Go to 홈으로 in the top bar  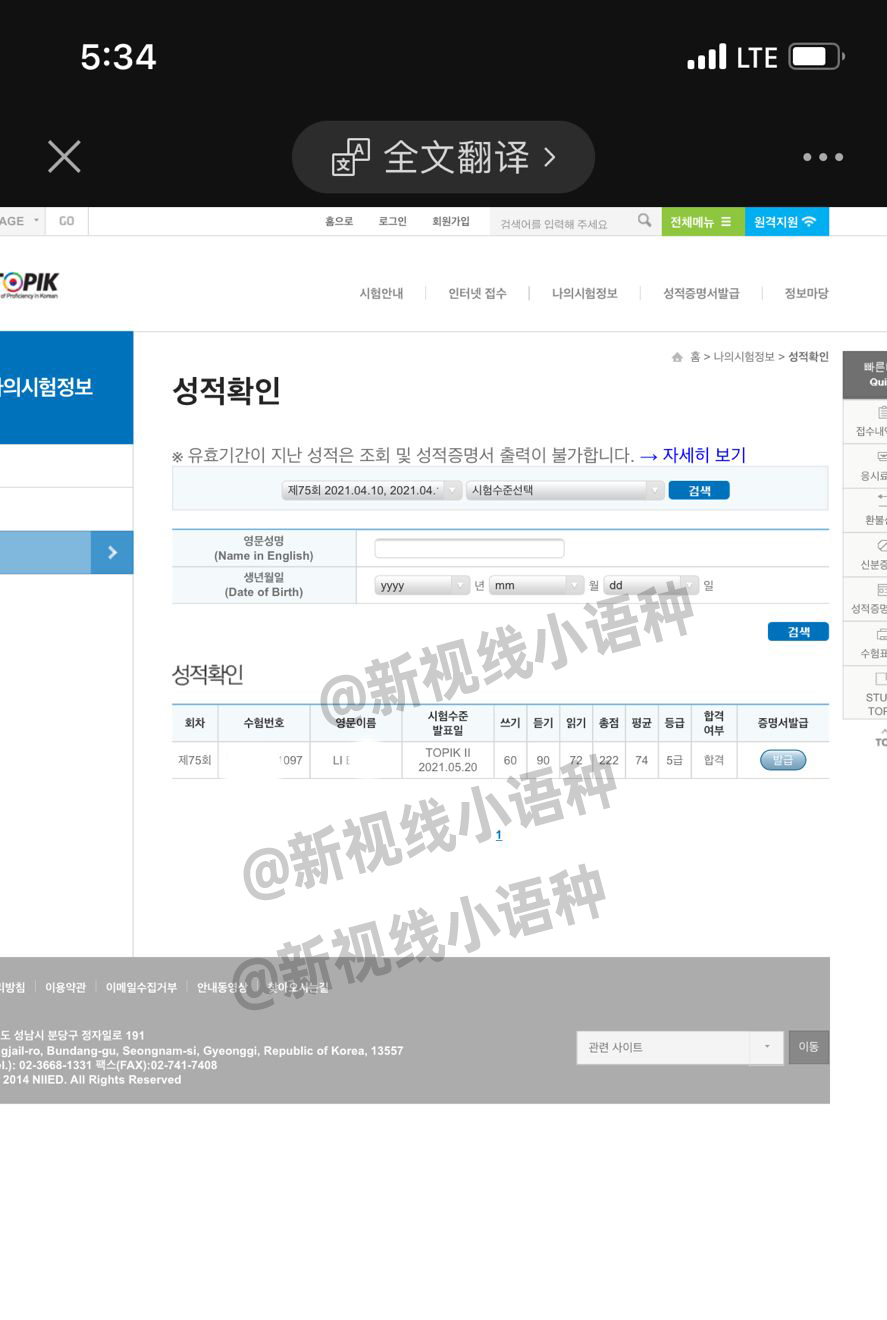pos(339,221)
